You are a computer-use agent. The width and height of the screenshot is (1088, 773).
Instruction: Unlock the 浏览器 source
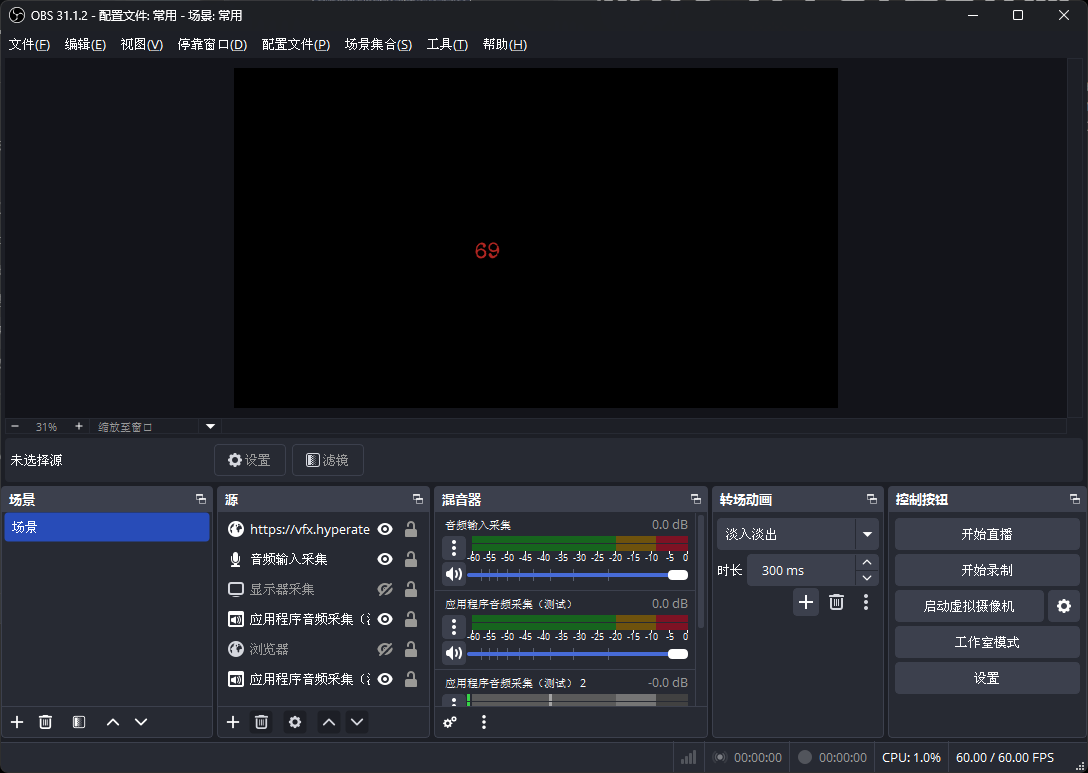(x=410, y=649)
